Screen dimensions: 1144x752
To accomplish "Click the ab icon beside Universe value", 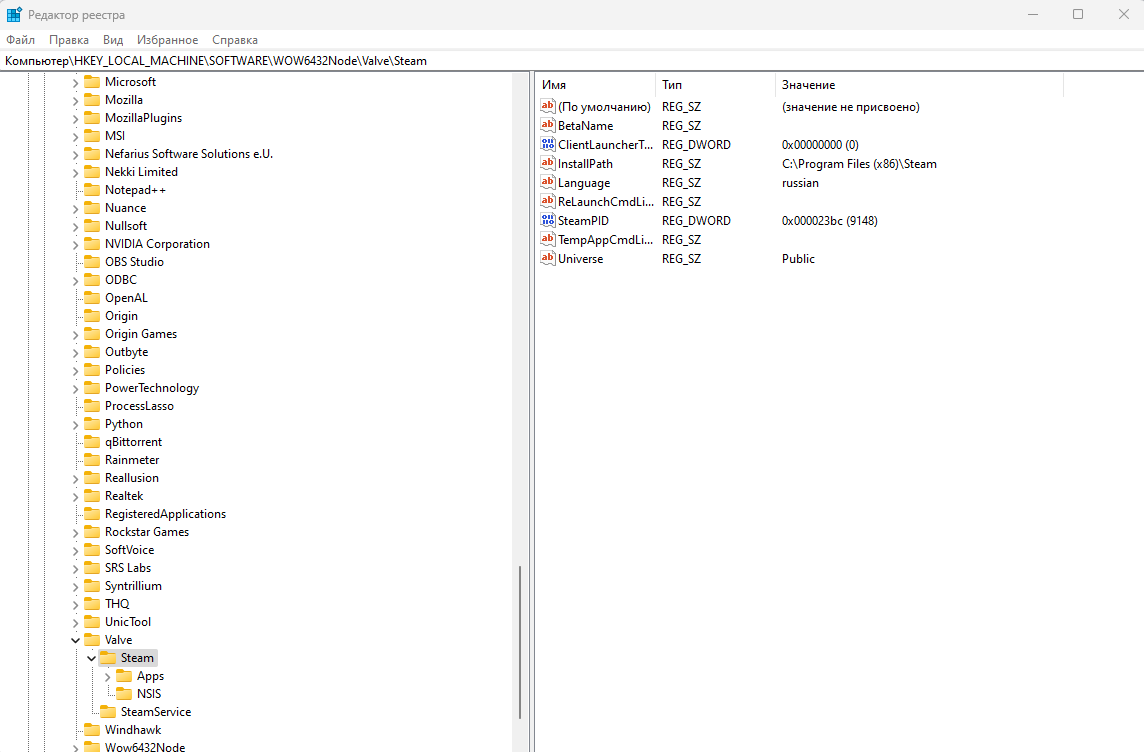I will tap(547, 258).
